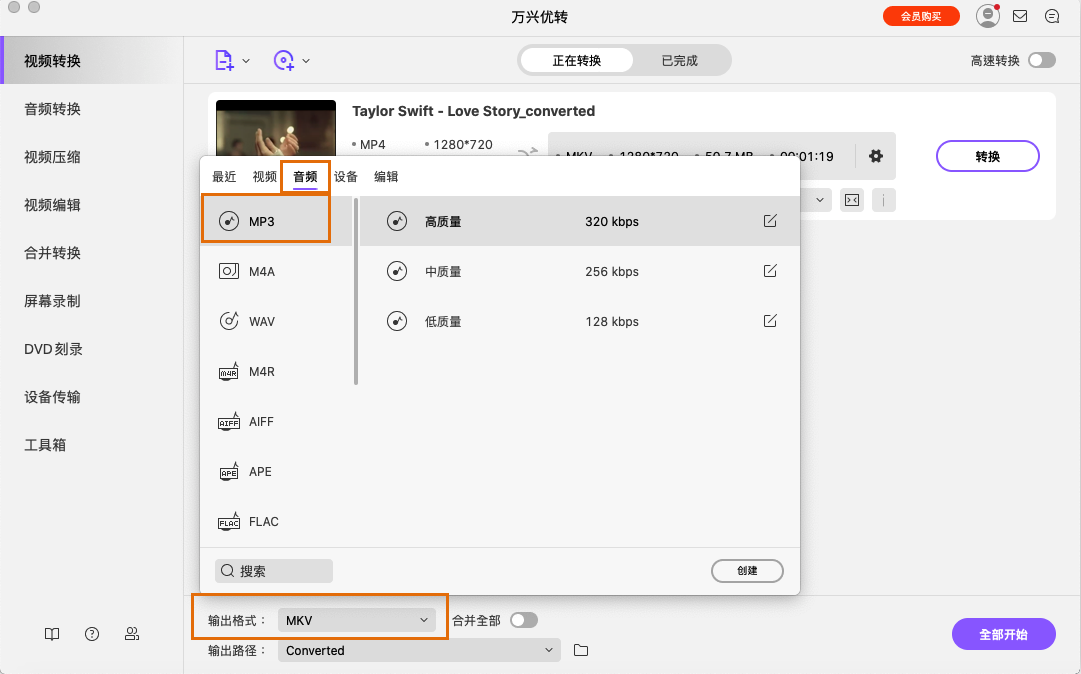Screen dimensions: 1081x674
Task: Expand the 输出路径 Converted dropdown
Action: coord(419,649)
